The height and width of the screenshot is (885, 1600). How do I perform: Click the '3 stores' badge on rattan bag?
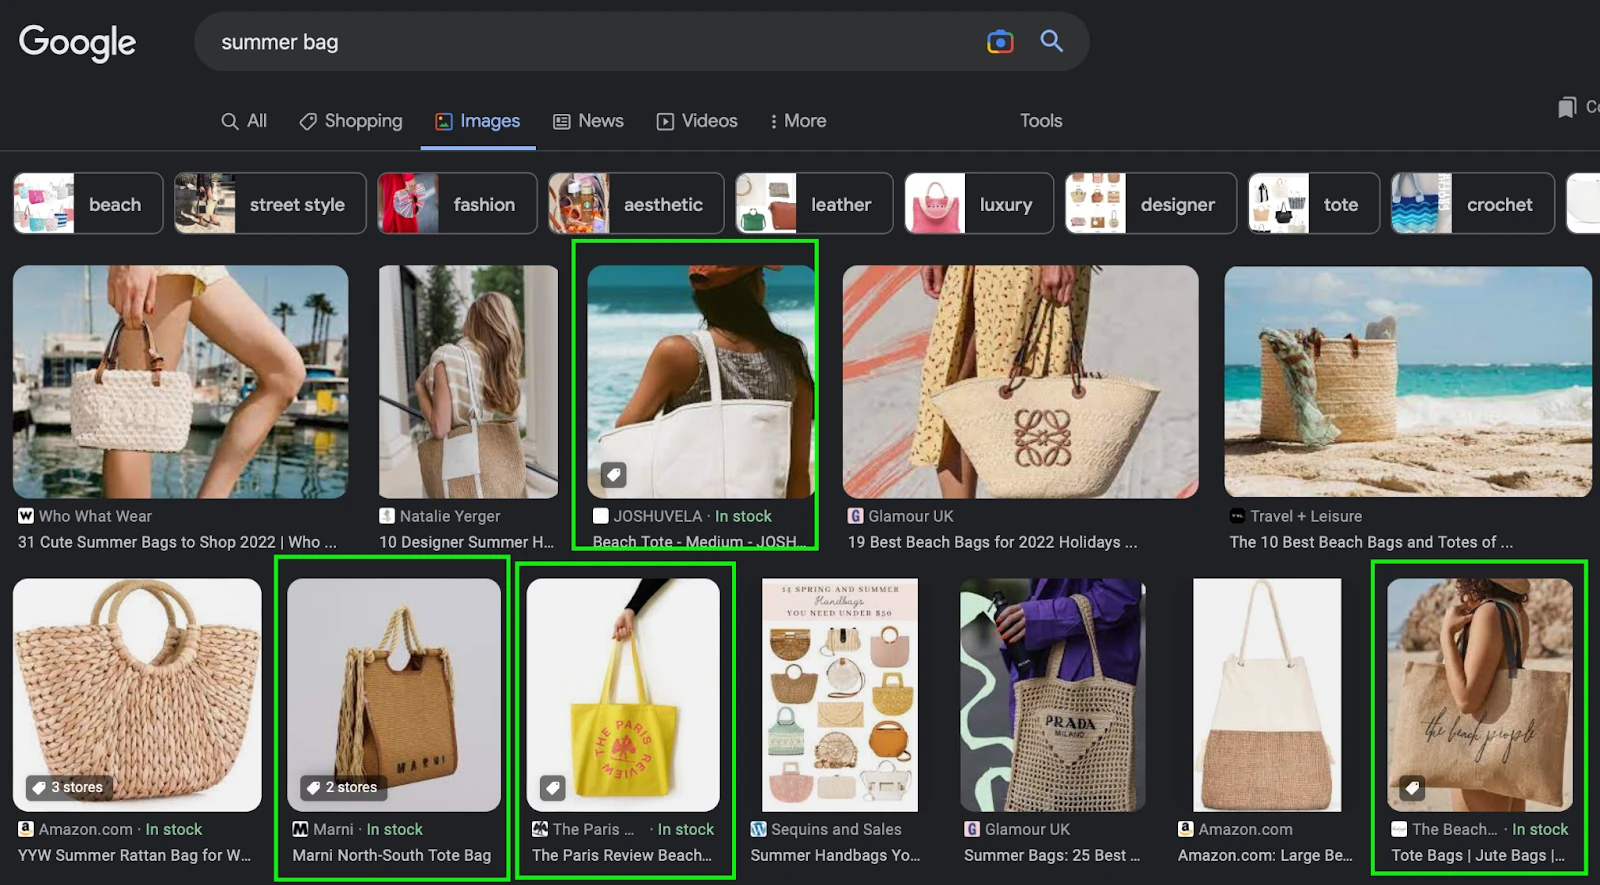[x=67, y=787]
